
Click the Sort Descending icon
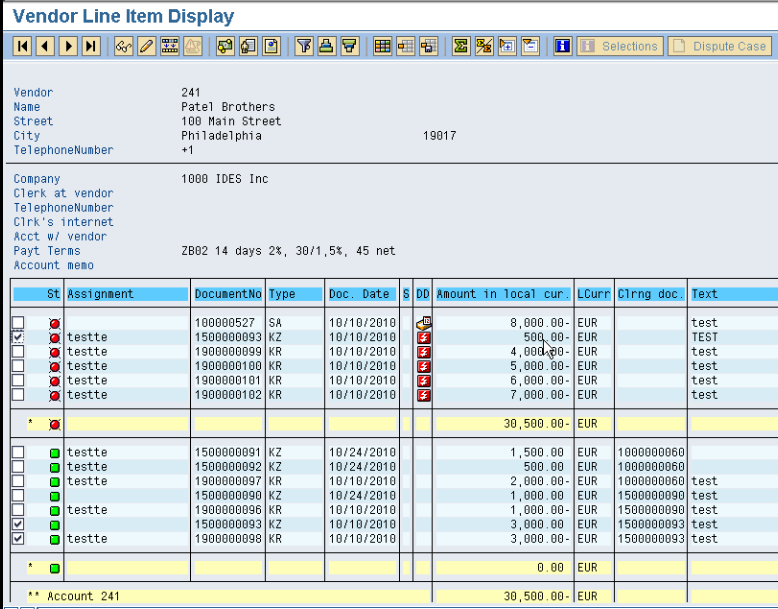(350, 46)
